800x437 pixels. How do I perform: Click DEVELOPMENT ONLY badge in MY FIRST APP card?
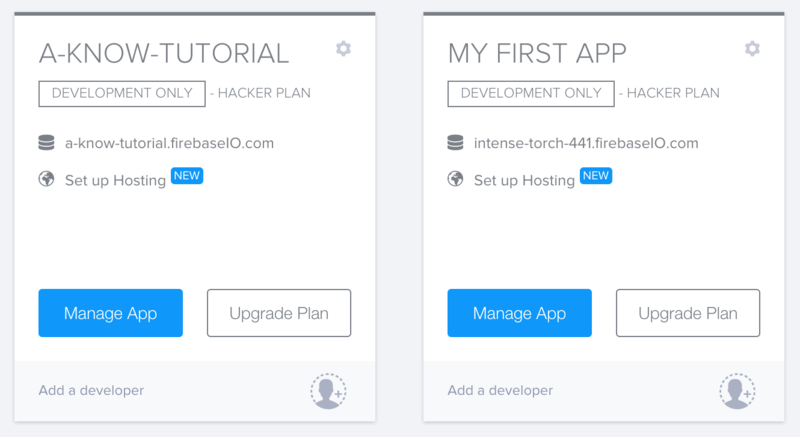pos(531,93)
